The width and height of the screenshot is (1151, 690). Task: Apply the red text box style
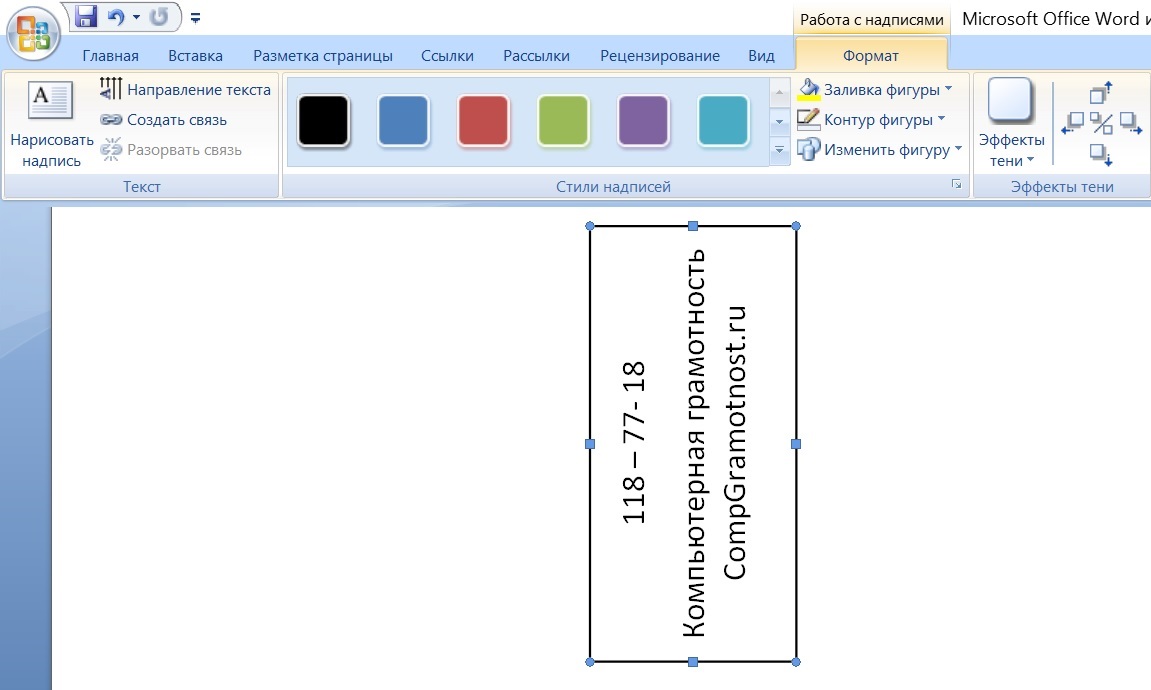click(x=484, y=120)
